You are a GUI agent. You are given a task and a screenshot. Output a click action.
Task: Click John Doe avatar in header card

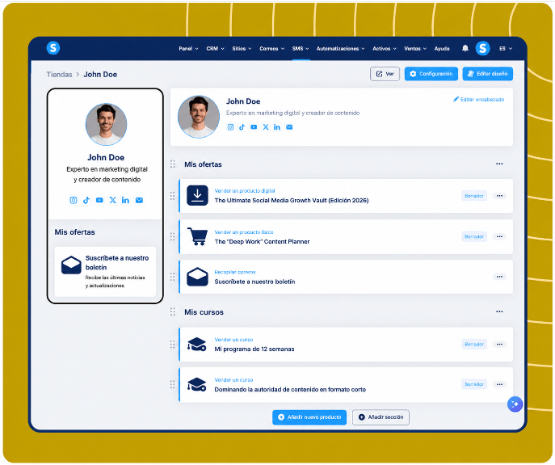pos(199,117)
